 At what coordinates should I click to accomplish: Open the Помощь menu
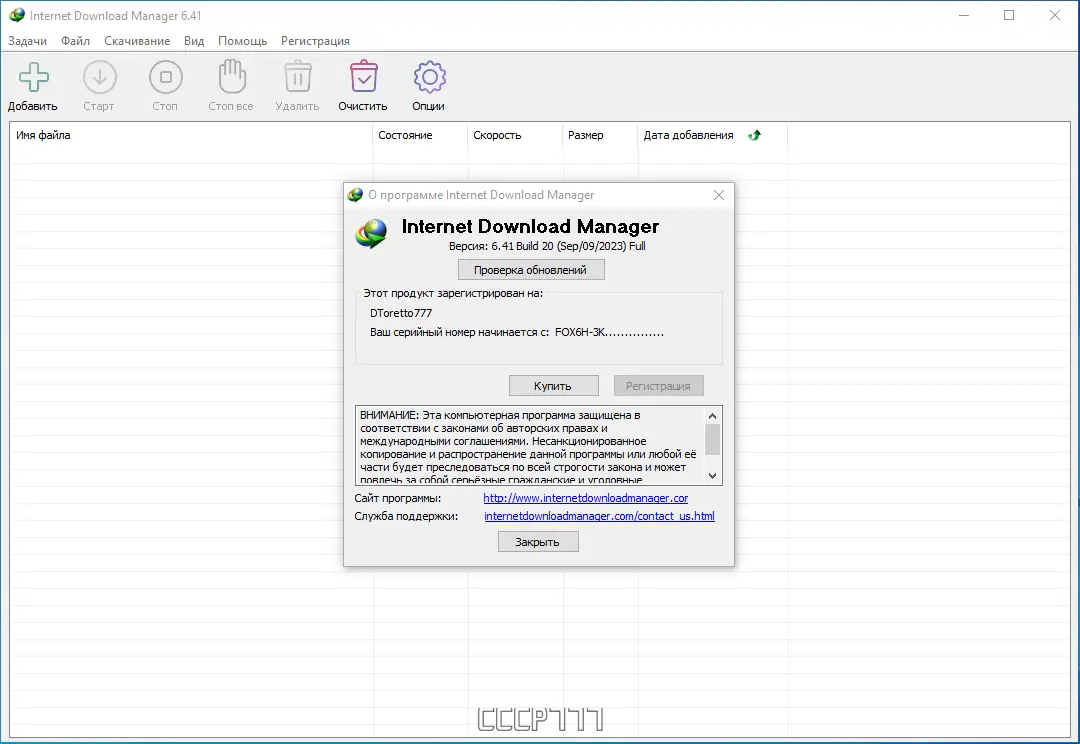click(242, 41)
